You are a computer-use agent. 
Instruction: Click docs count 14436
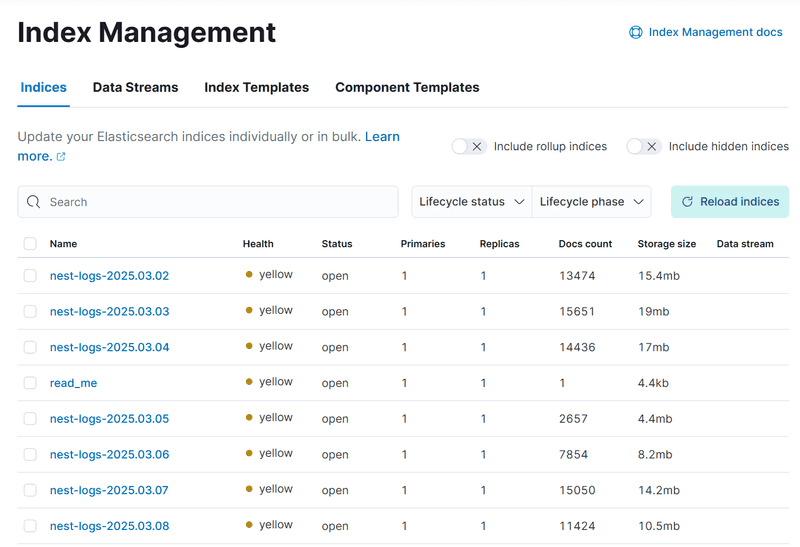point(577,347)
